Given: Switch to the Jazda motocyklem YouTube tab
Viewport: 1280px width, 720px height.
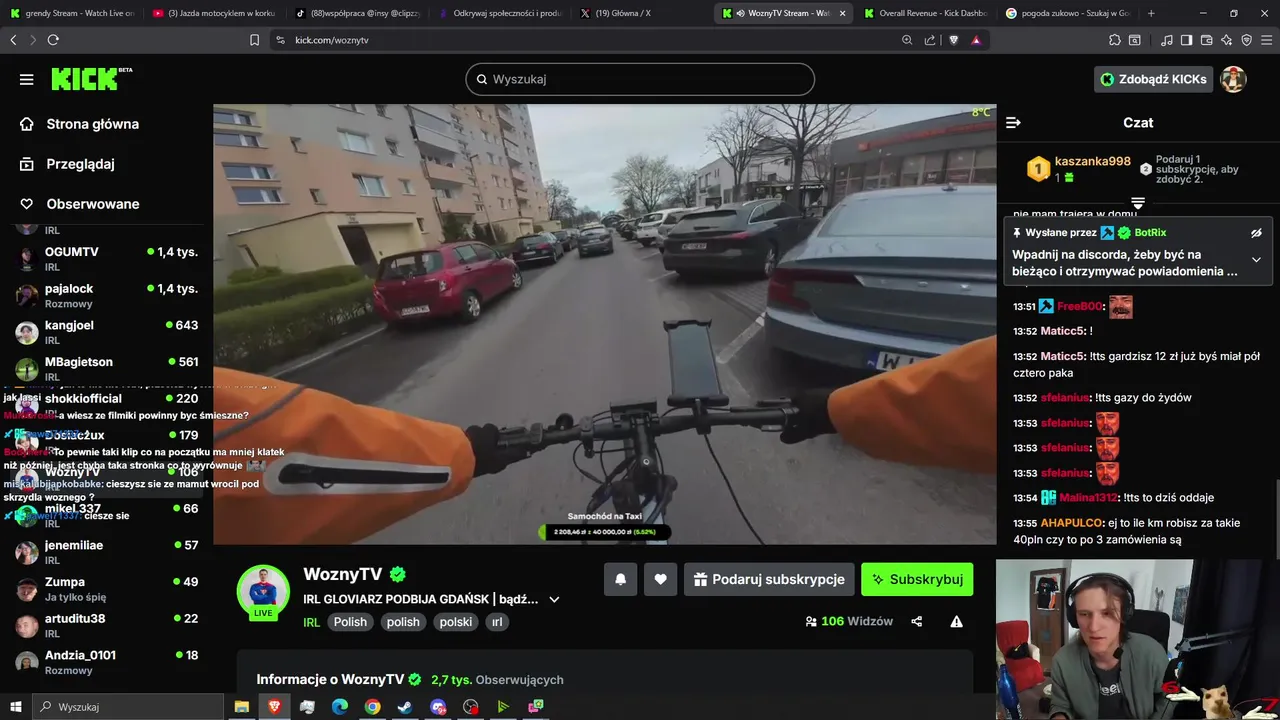Looking at the screenshot, I should point(213,13).
